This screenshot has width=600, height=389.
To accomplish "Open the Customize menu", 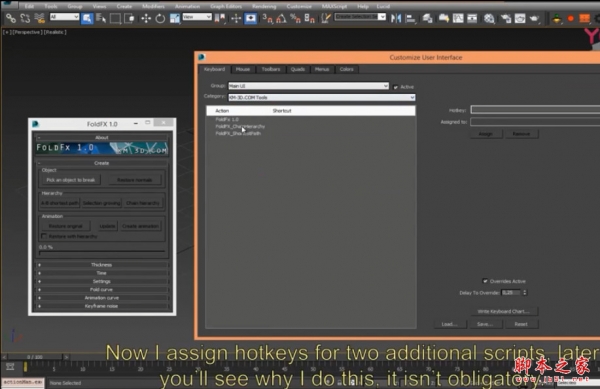I will point(299,6).
